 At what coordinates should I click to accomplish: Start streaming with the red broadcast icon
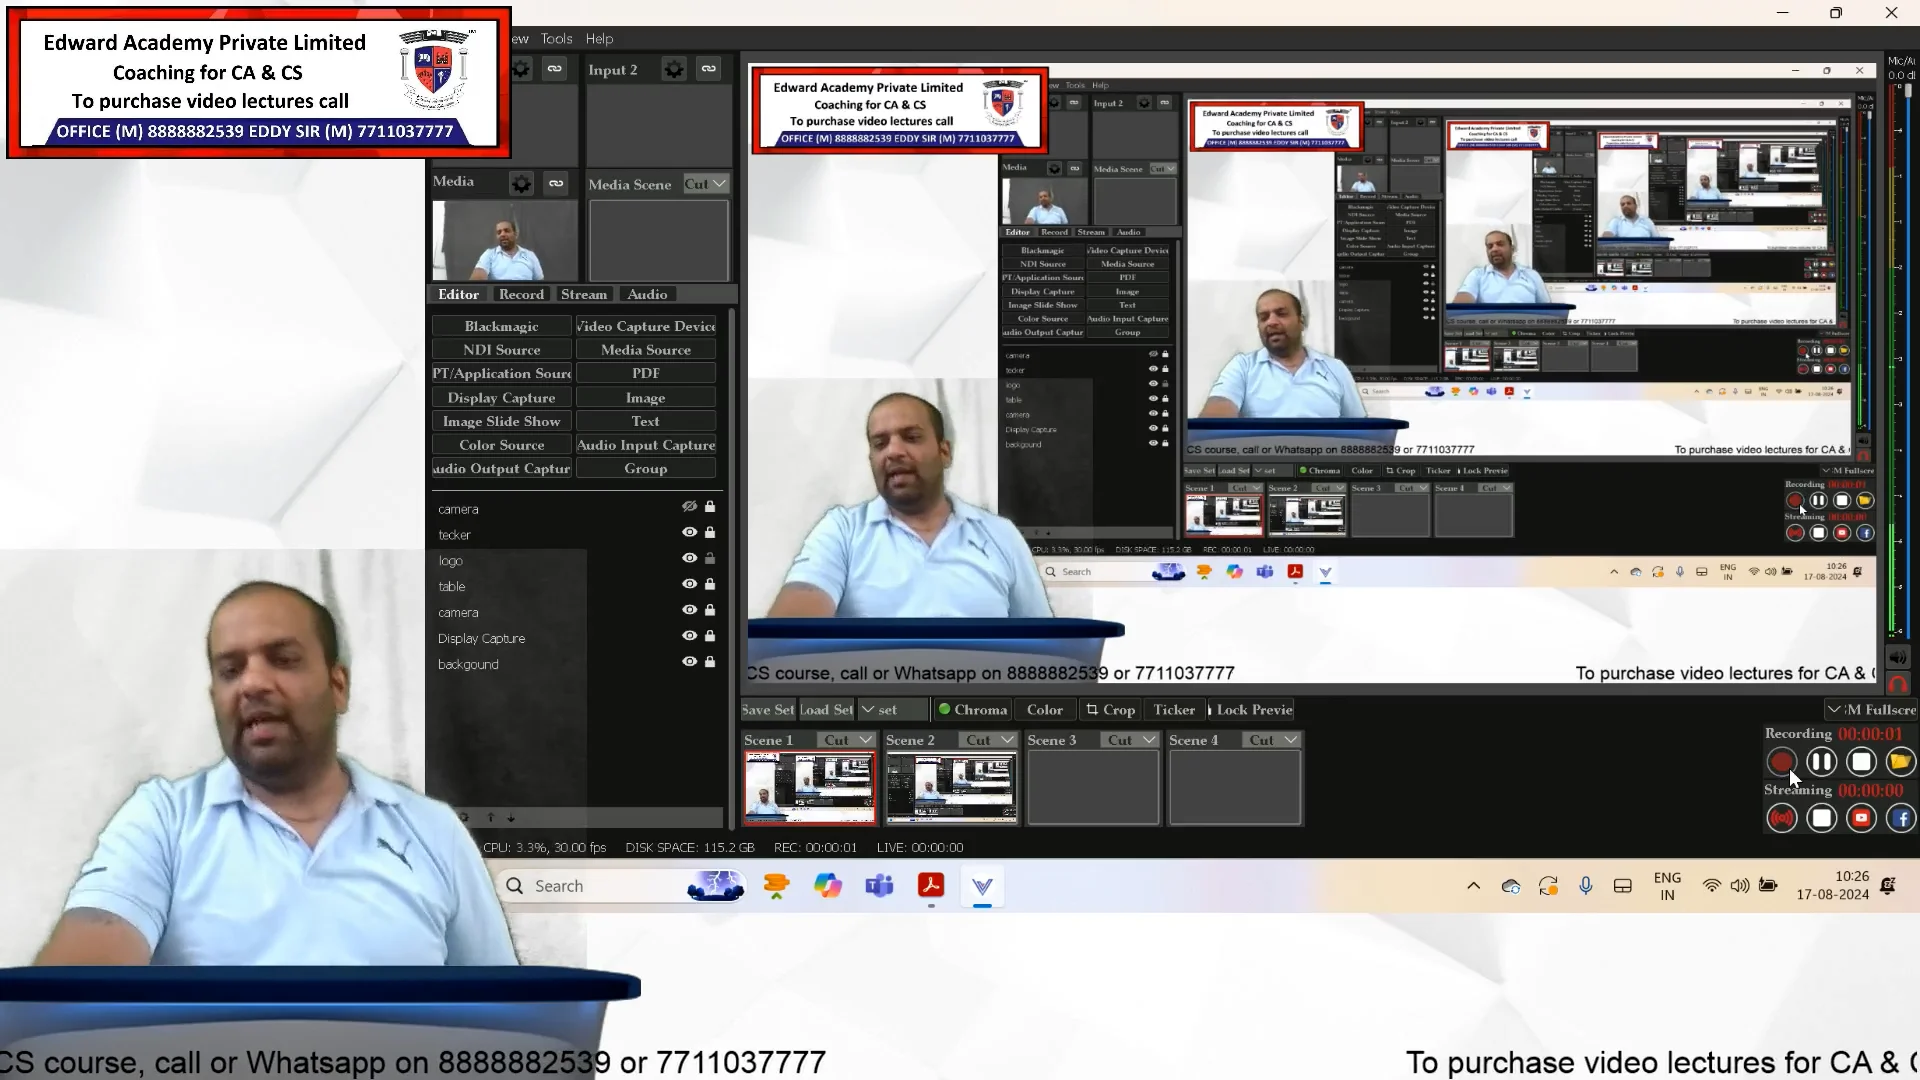[x=1782, y=819]
